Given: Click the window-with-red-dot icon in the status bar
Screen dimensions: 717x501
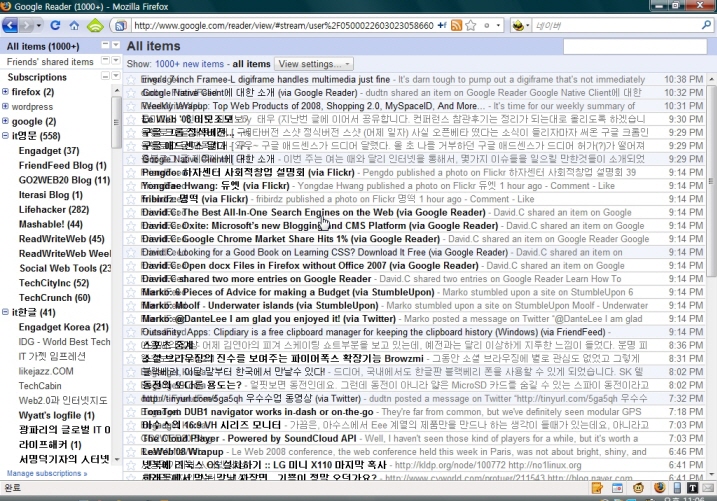Looking at the screenshot, I should [617, 488].
